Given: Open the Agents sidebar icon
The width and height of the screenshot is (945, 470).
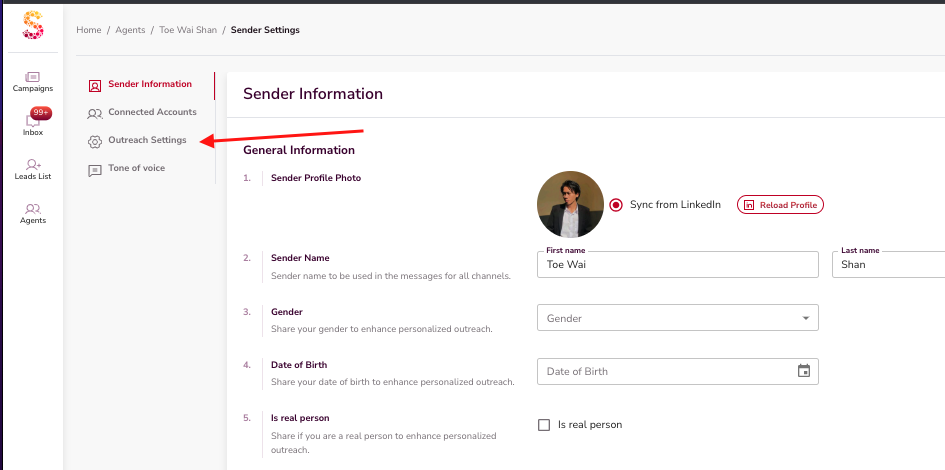Looking at the screenshot, I should tap(33, 209).
